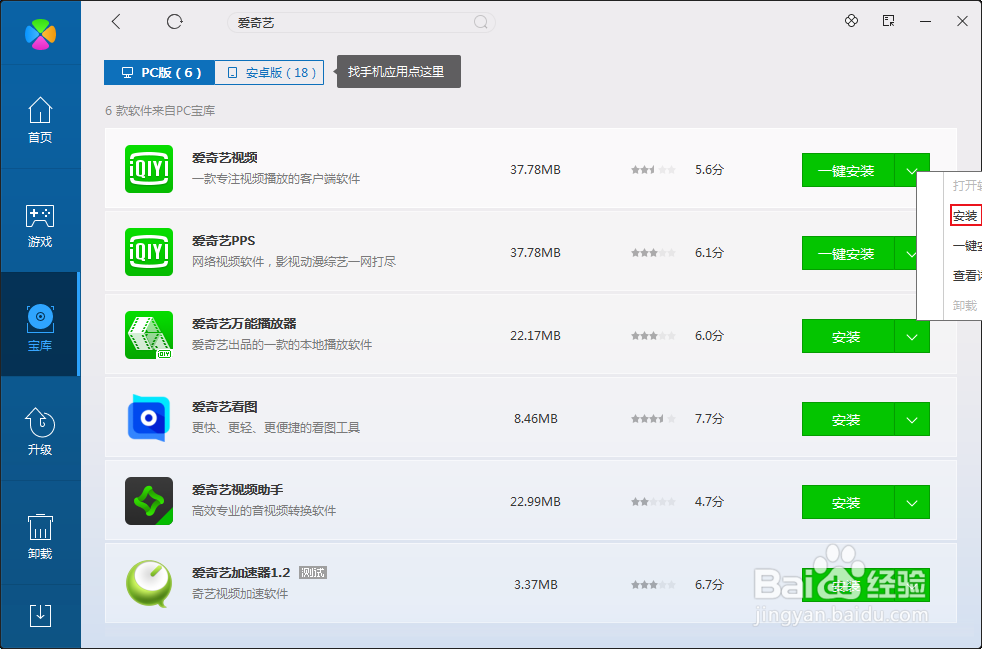Viewport: 982px width, 649px height.
Task: Open the skin icon in title bar
Action: [851, 21]
